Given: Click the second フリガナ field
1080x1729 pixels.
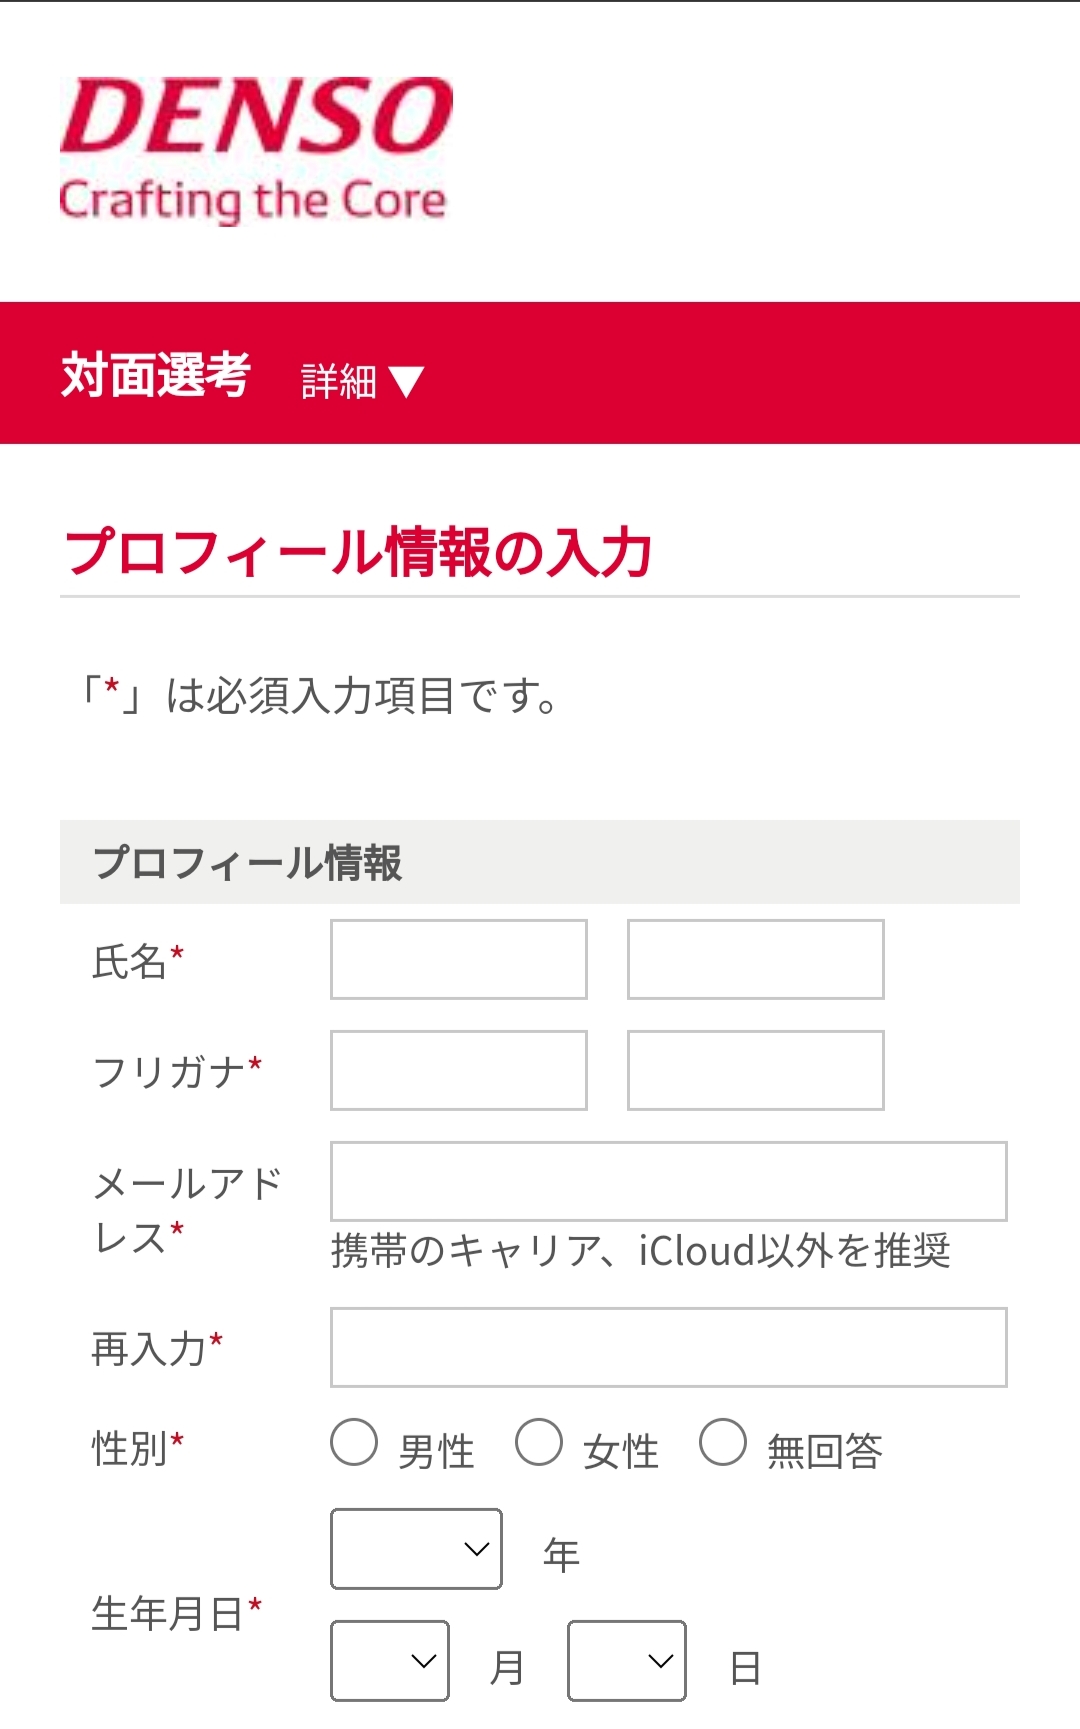Looking at the screenshot, I should click(x=756, y=1070).
